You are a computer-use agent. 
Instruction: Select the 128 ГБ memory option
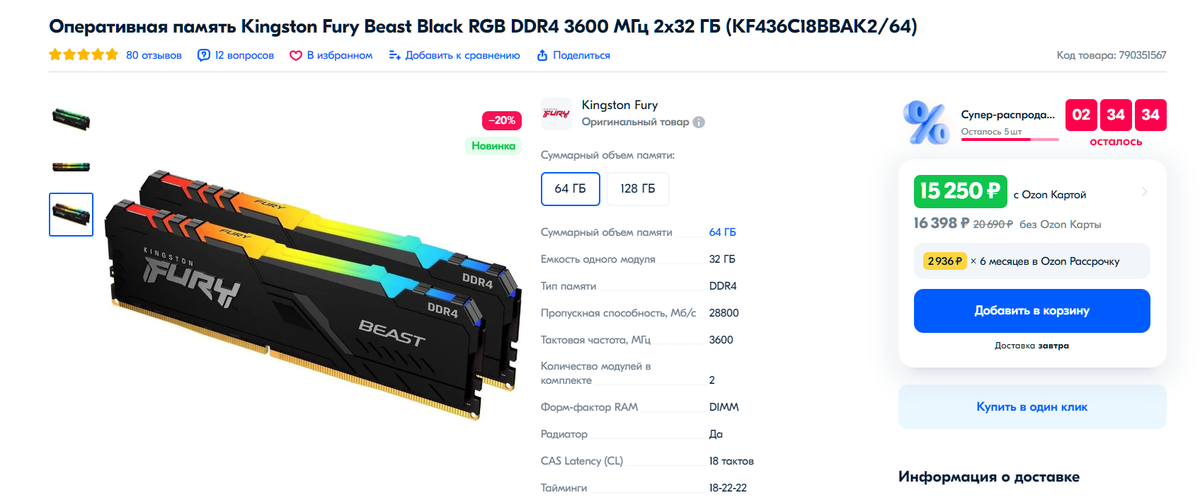point(638,189)
